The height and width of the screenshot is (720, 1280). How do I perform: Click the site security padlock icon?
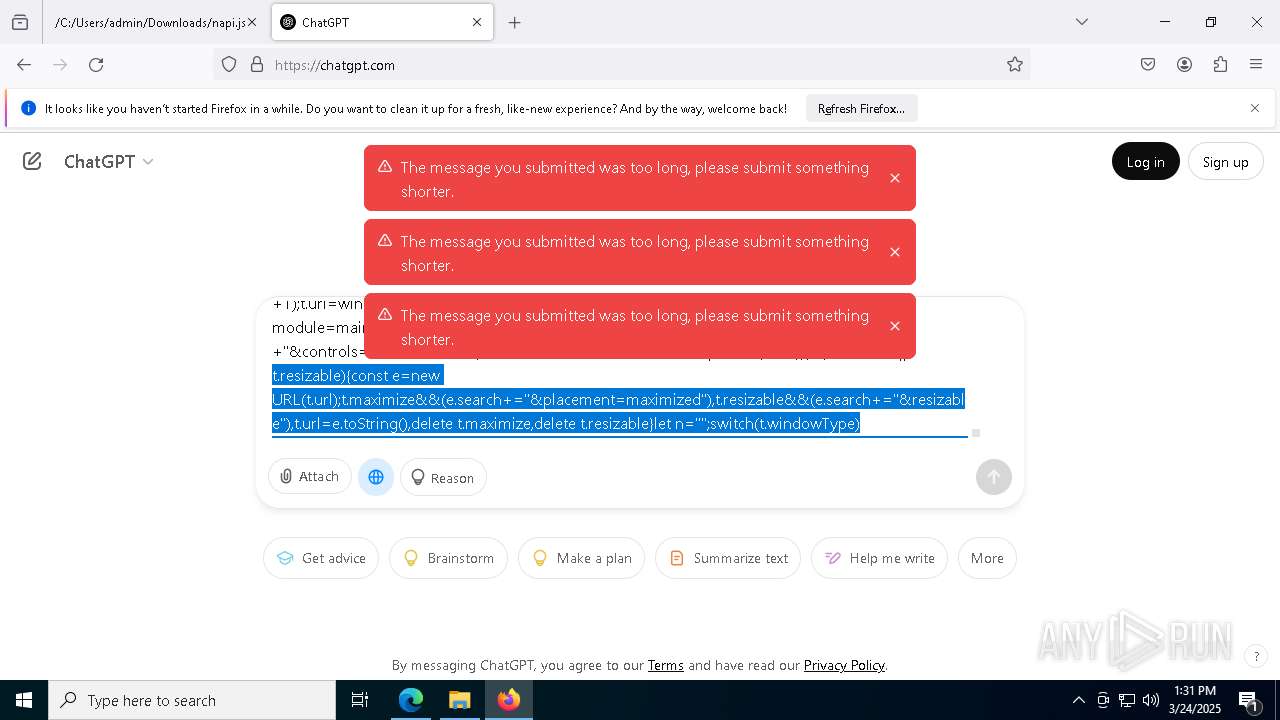point(257,65)
